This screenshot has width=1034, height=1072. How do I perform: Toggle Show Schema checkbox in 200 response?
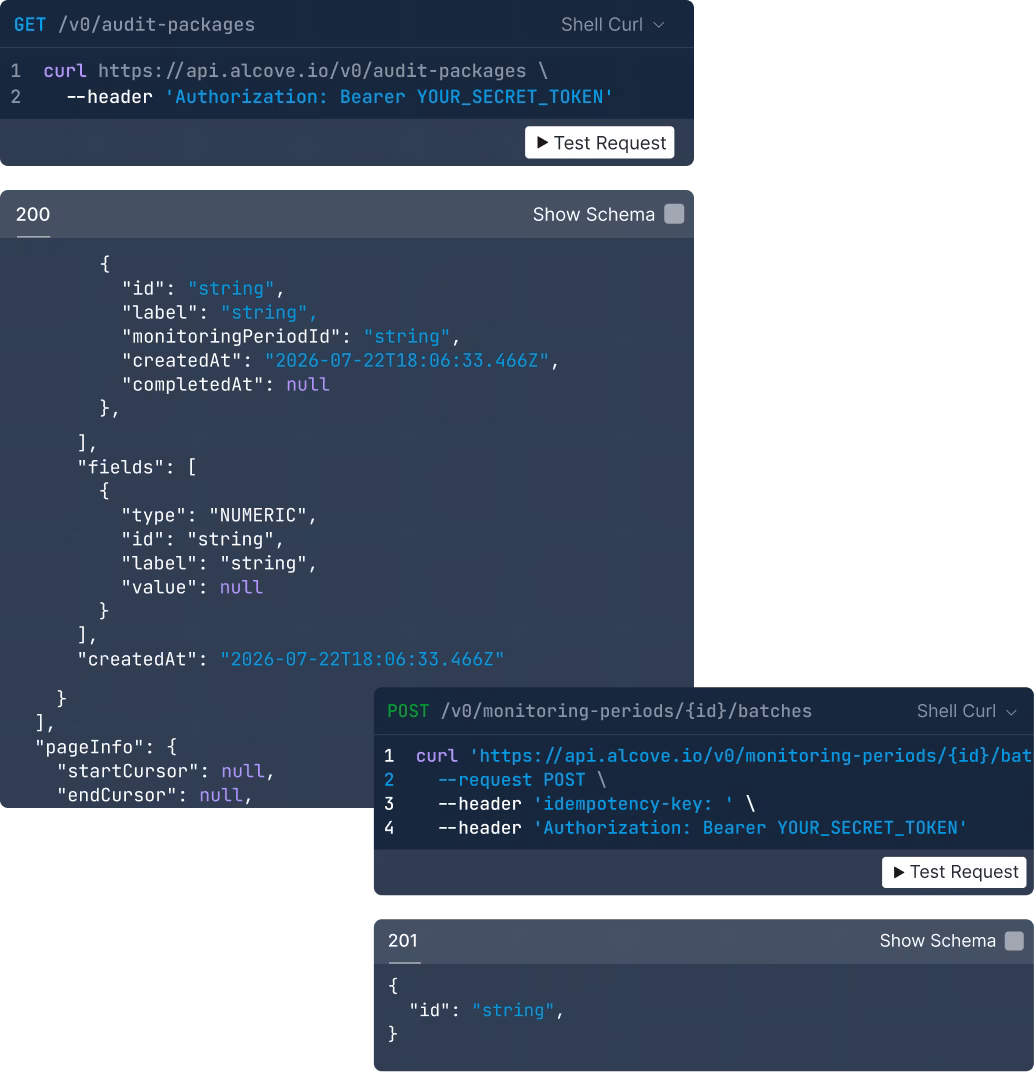point(674,214)
